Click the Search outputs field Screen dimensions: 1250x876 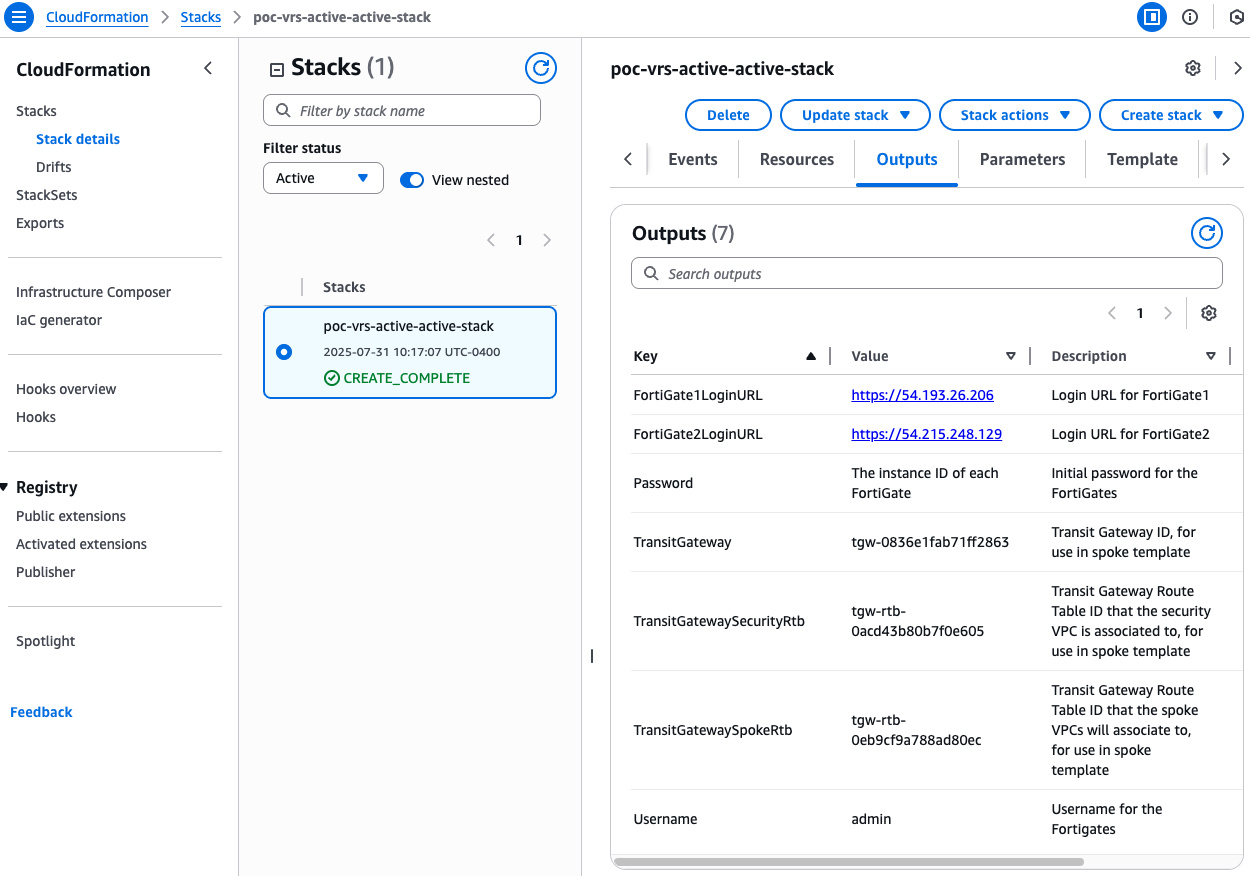[x=927, y=273]
